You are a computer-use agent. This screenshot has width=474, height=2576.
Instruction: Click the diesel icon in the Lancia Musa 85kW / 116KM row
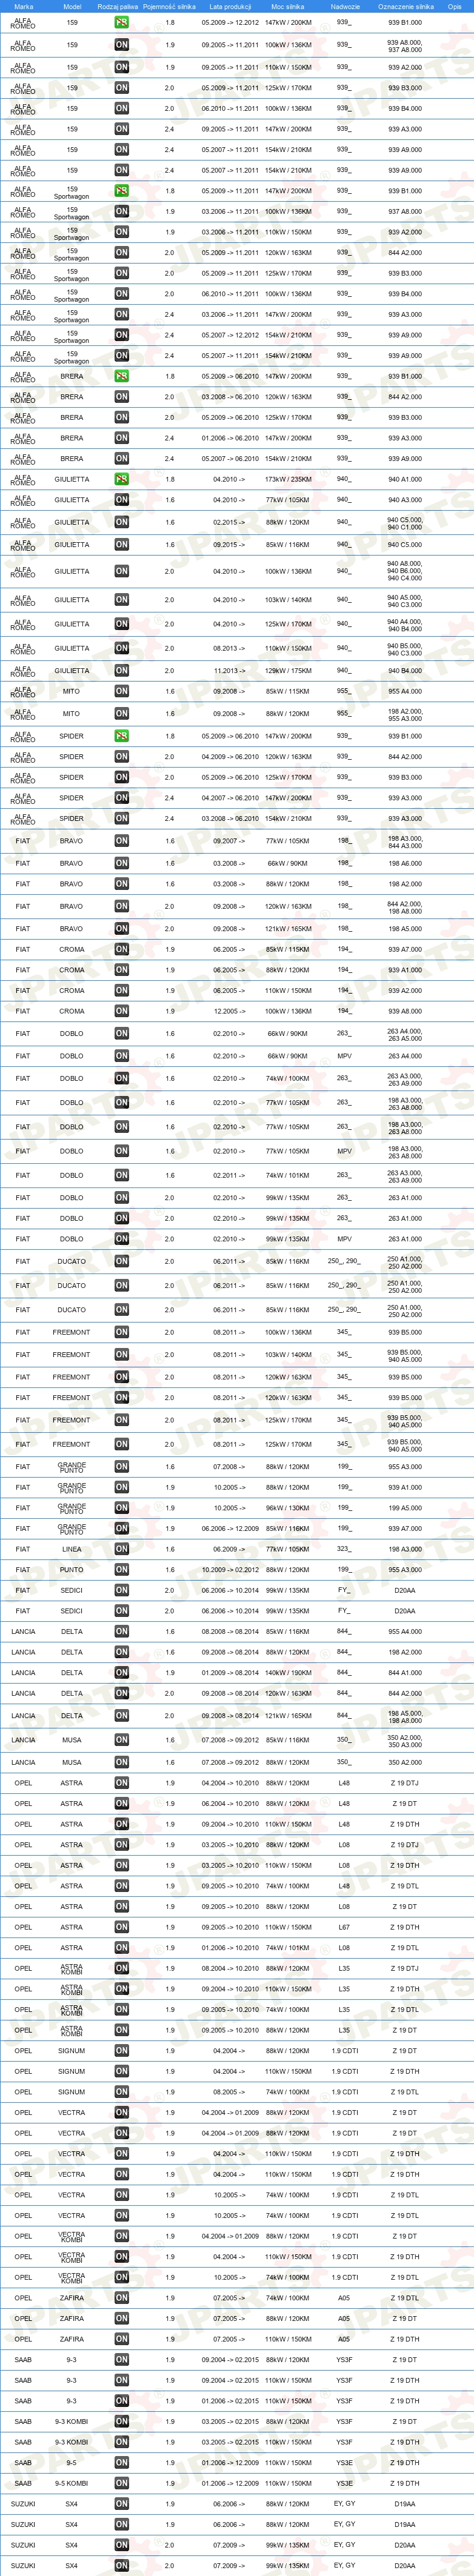121,1740
